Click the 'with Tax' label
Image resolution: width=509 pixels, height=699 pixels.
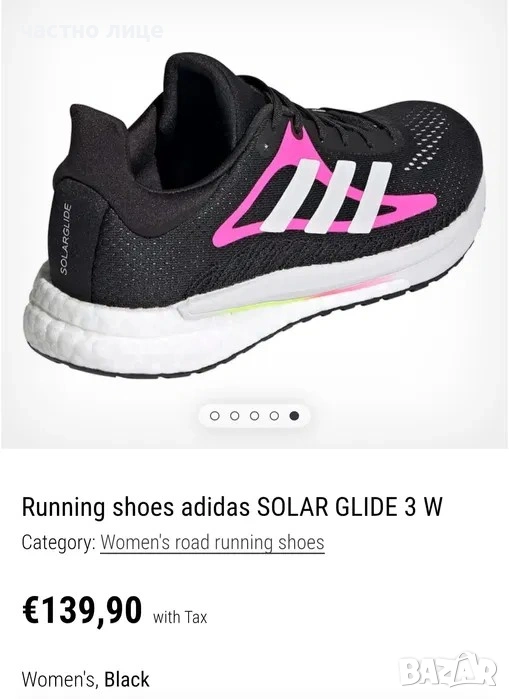pyautogui.click(x=180, y=617)
